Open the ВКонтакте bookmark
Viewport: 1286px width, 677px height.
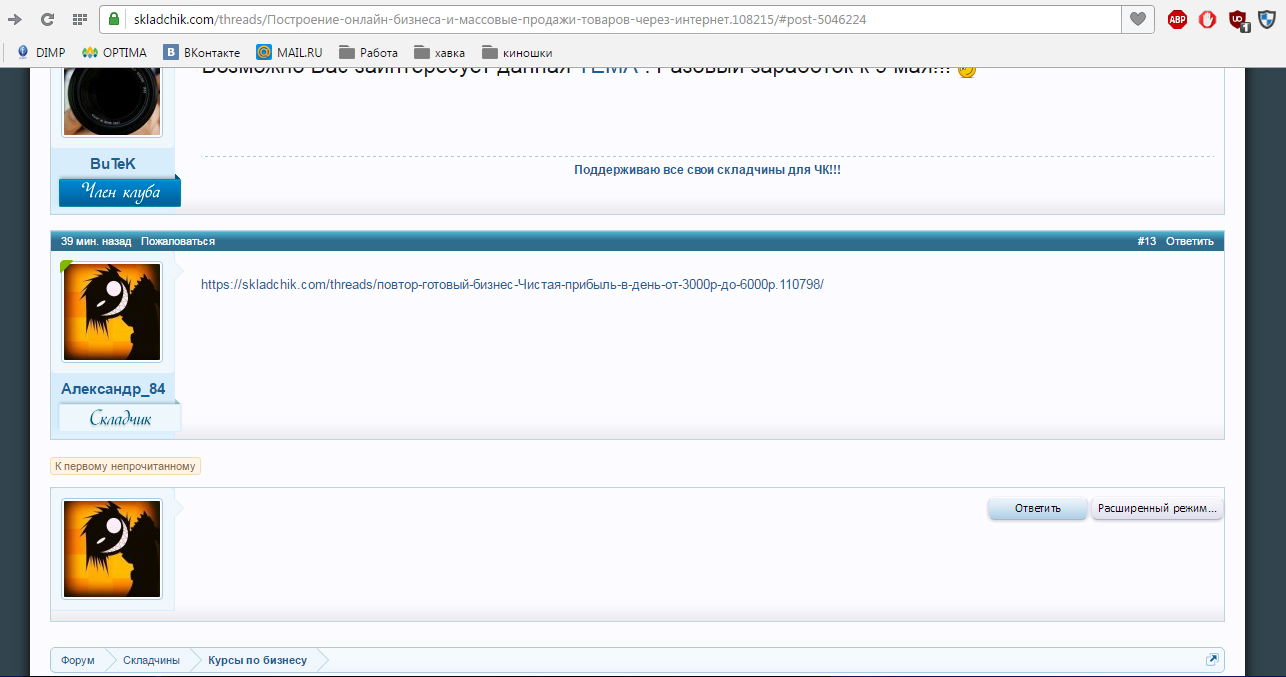click(x=203, y=52)
